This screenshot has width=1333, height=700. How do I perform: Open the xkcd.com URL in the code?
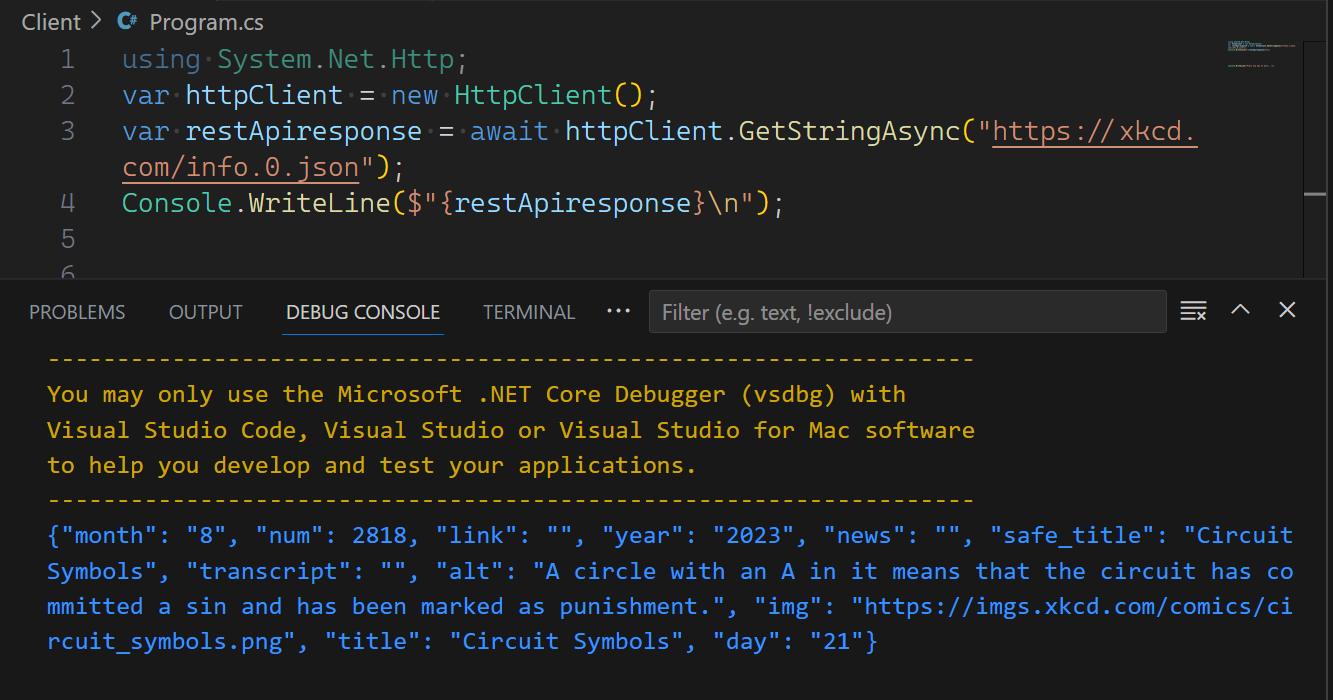point(1094,131)
